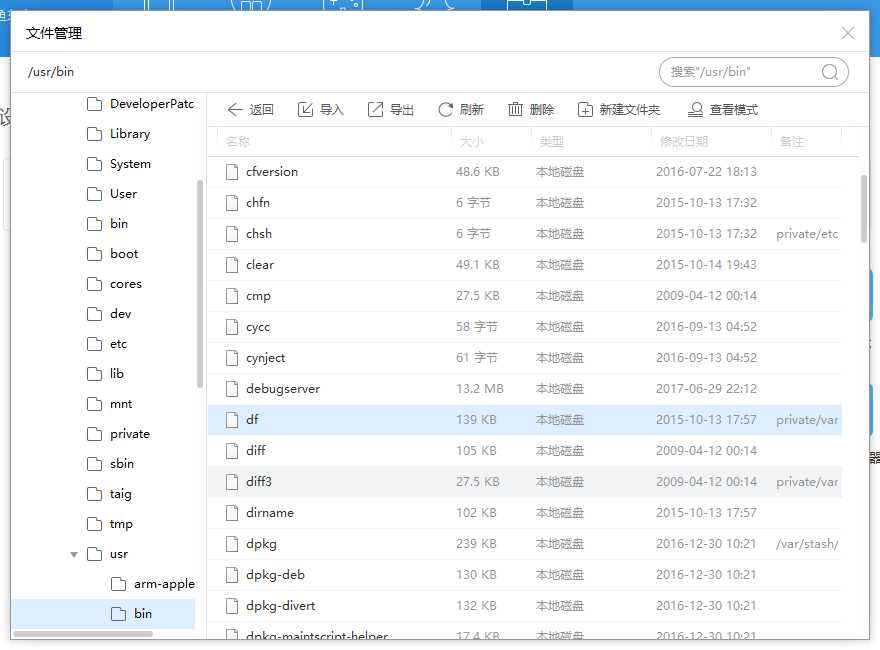Click the Back (返回) arrow icon

236,110
